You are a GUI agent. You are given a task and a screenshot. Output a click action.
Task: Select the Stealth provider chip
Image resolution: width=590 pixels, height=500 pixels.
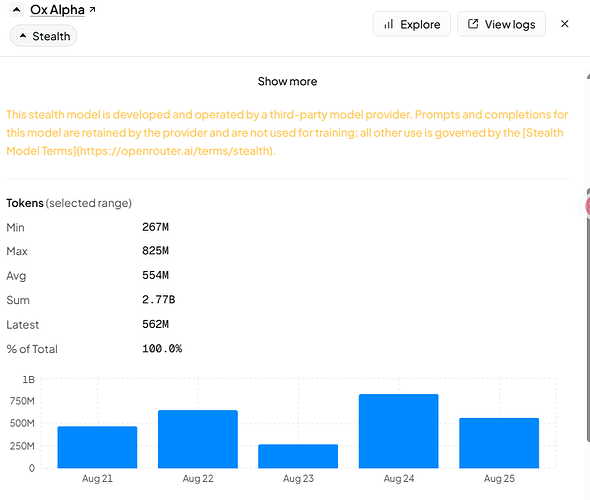point(43,36)
